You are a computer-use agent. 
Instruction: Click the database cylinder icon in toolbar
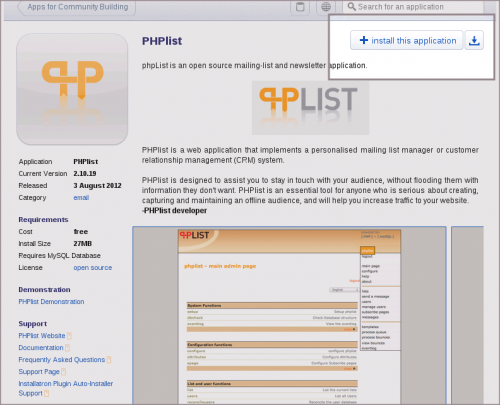click(x=300, y=7)
